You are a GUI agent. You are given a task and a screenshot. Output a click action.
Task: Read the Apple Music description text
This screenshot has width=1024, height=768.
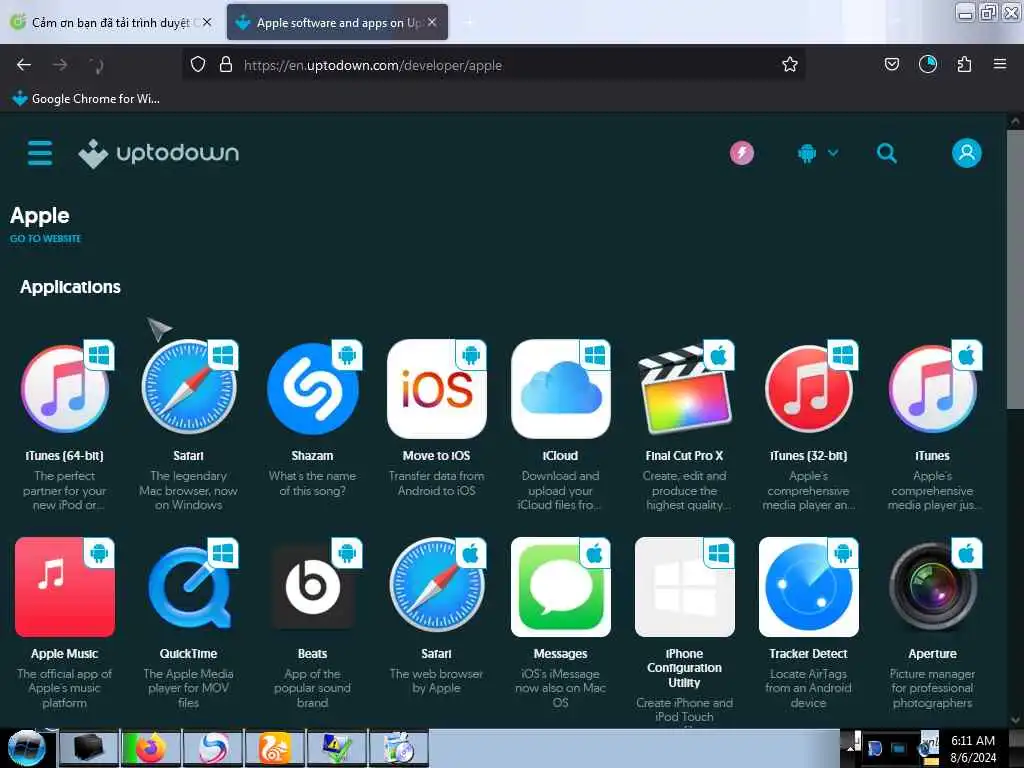pos(65,688)
